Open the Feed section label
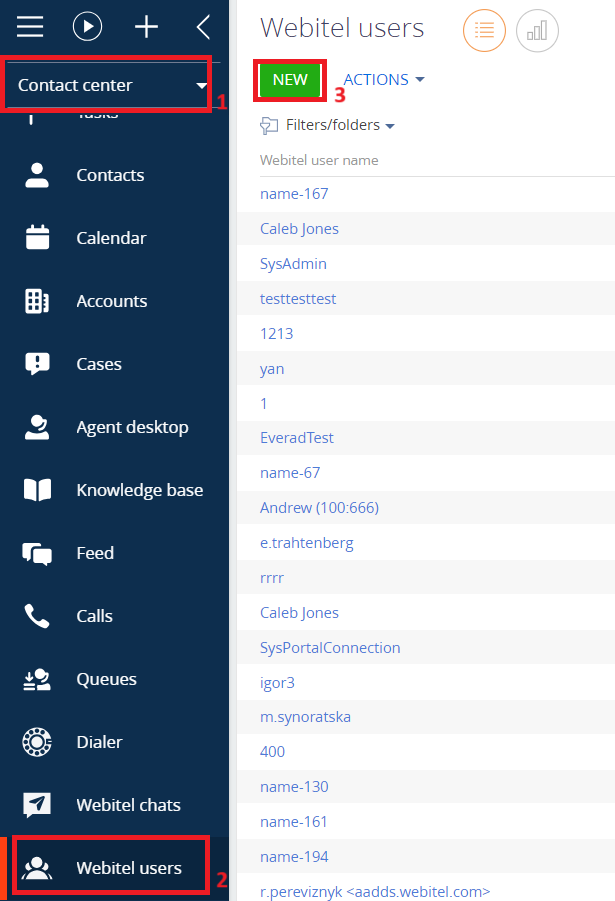Image resolution: width=615 pixels, height=901 pixels. coord(95,553)
